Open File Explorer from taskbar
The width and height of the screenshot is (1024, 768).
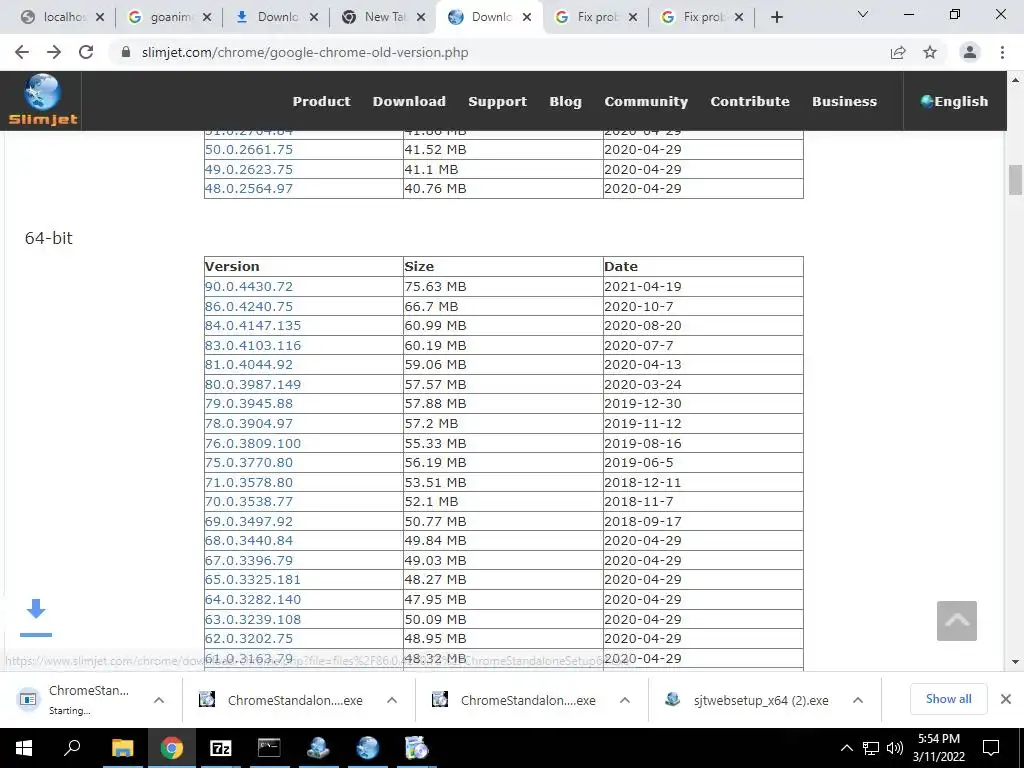(122, 748)
